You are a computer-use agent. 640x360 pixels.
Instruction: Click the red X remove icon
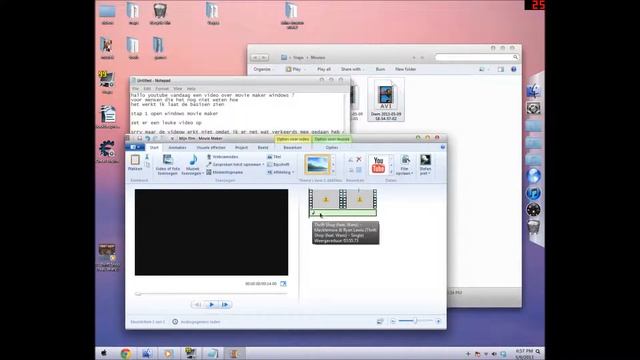[359, 159]
